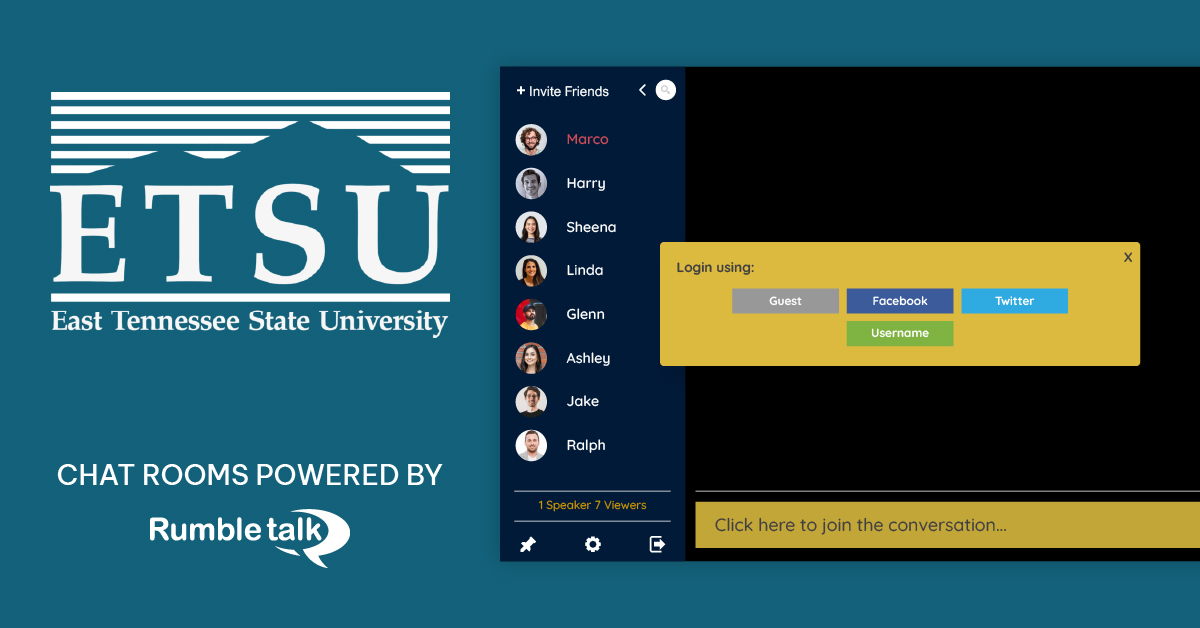
Task: Select Linda from the user list
Action: coord(584,271)
